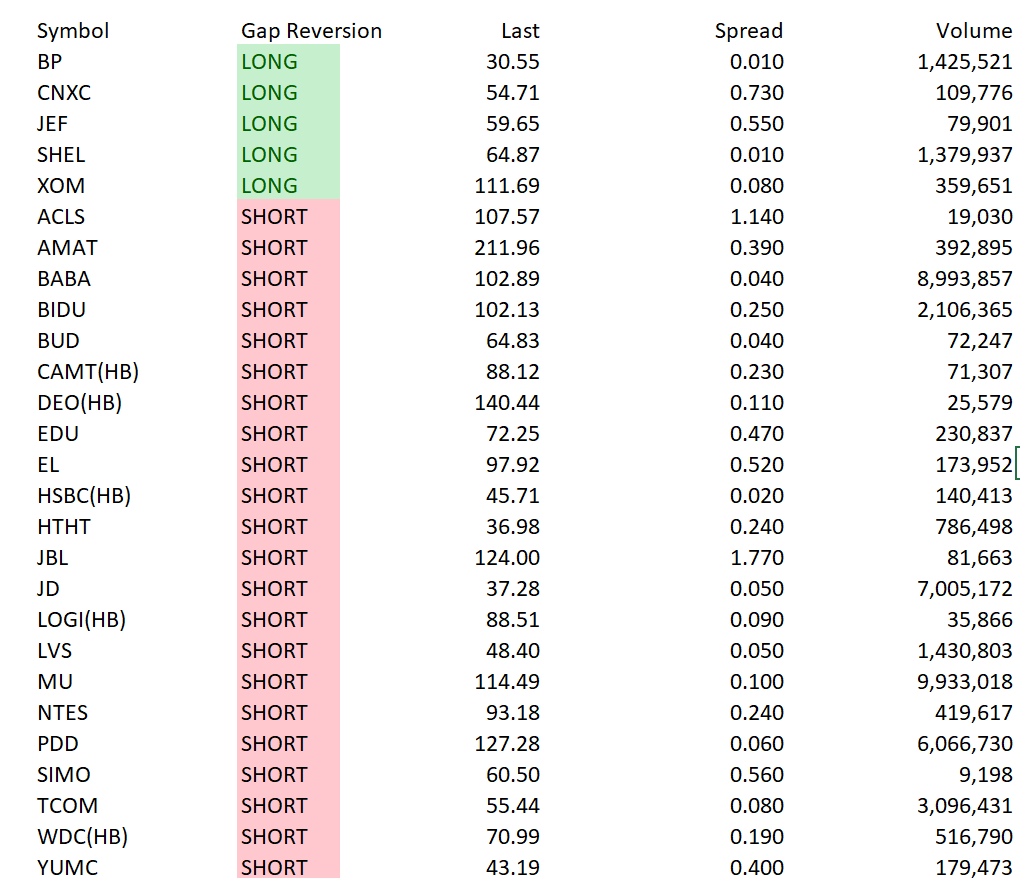Select BABA's last price 102.89
The width and height of the screenshot is (1020, 878).
click(x=507, y=278)
